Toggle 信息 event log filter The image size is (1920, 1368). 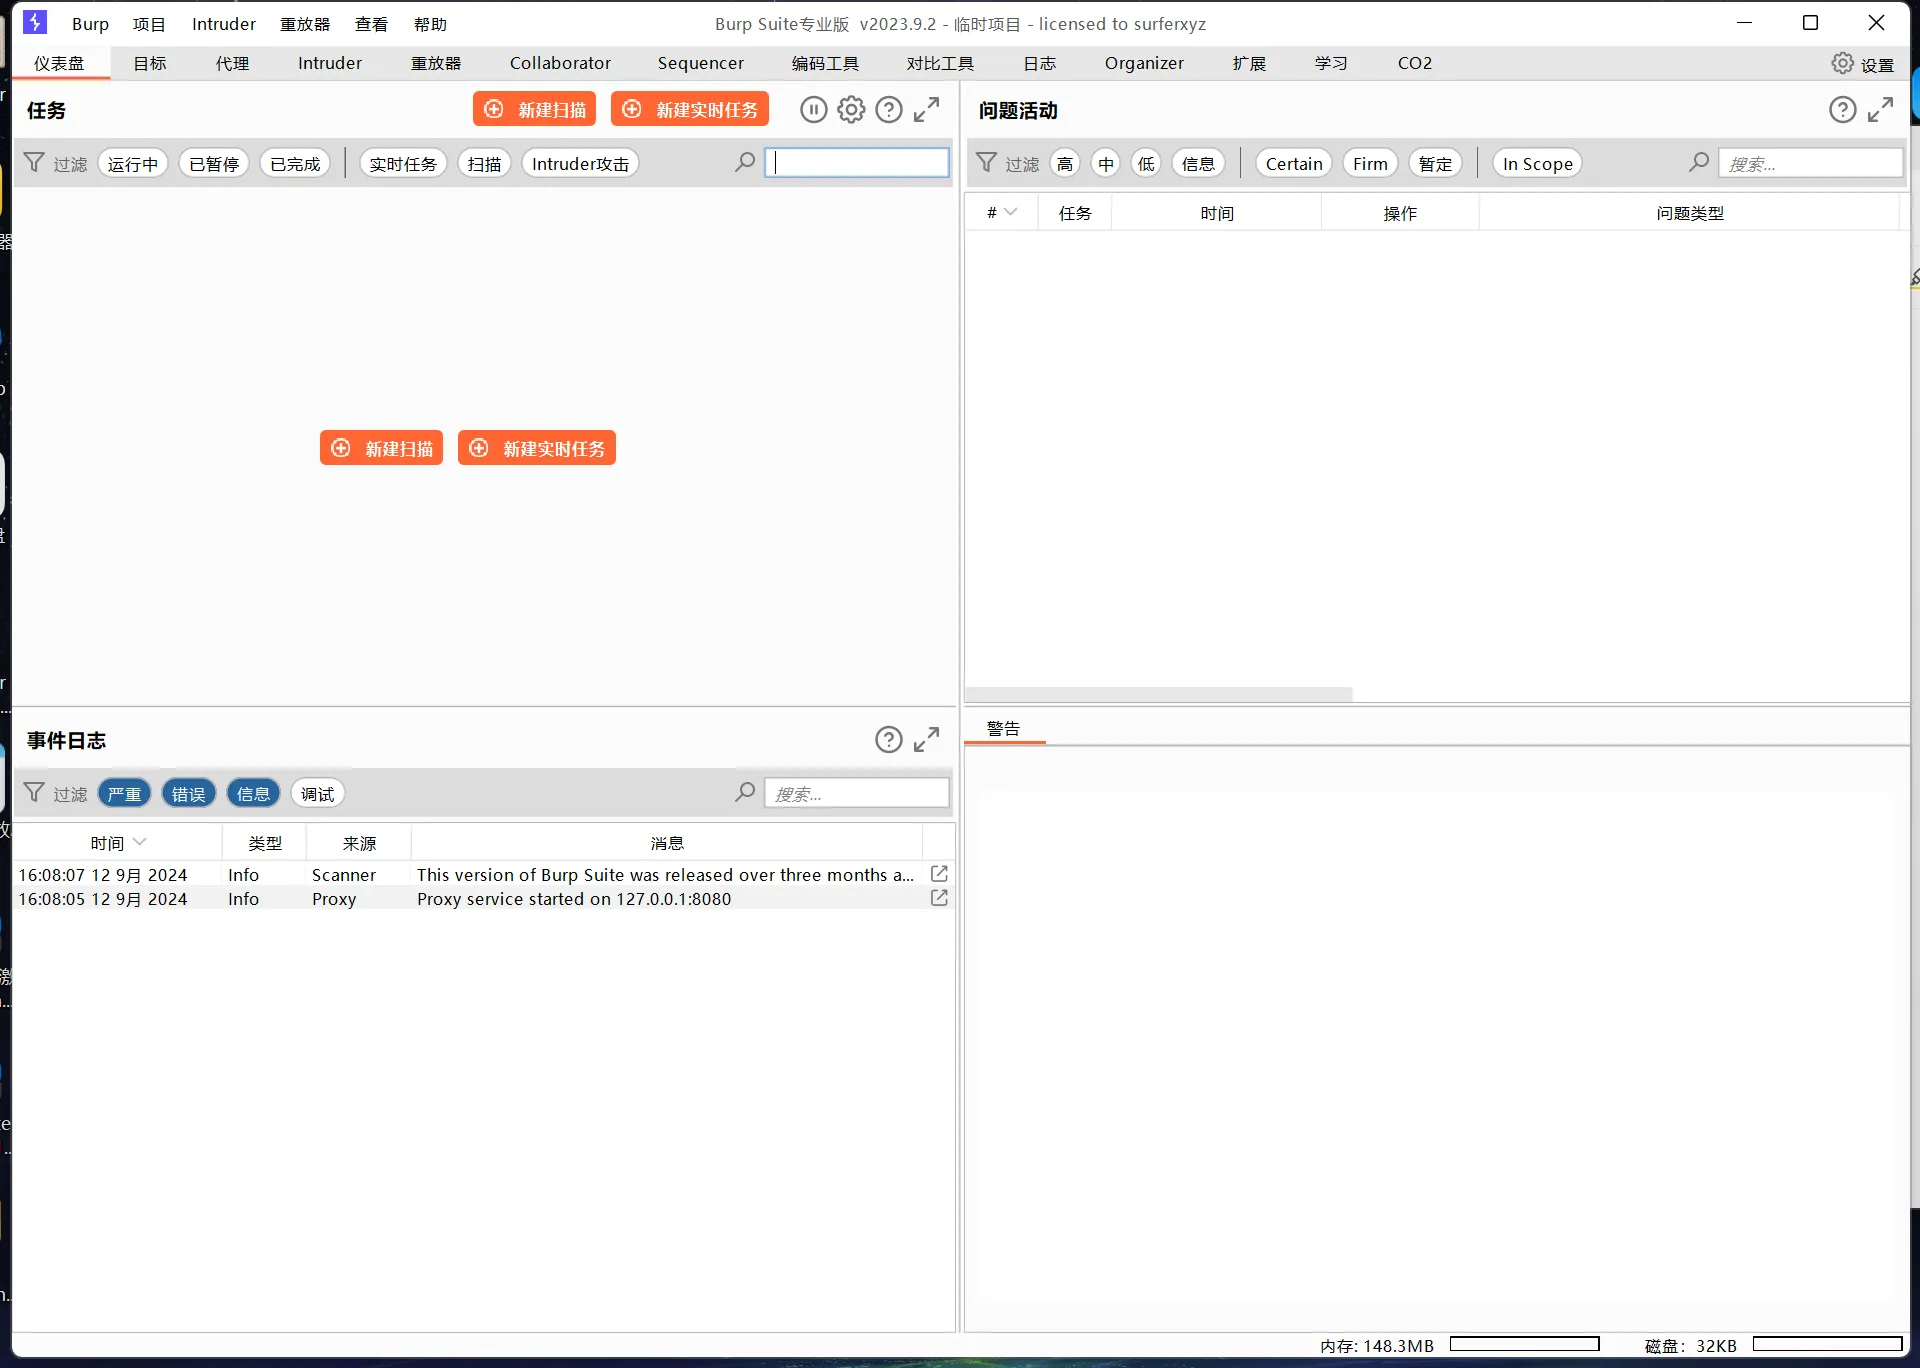point(253,794)
